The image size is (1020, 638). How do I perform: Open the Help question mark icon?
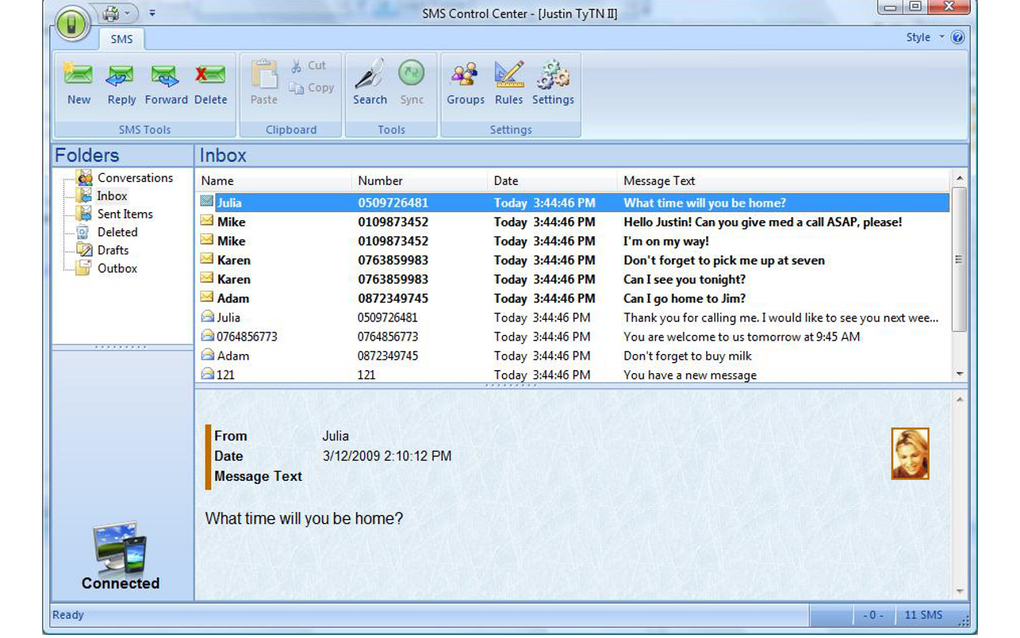[958, 37]
